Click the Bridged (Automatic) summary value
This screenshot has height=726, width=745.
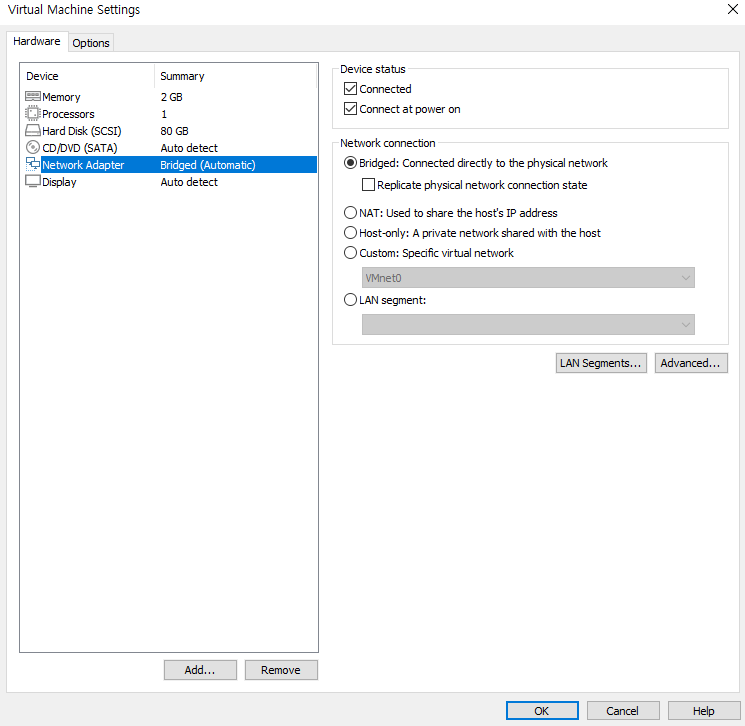(208, 165)
